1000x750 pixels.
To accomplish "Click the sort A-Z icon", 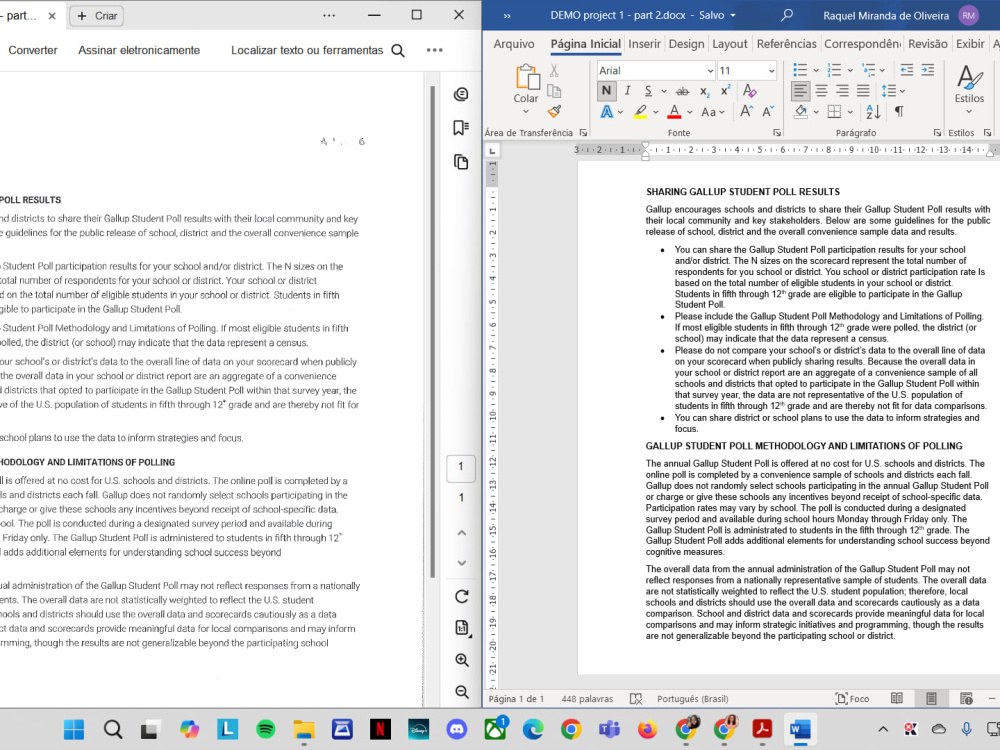I will click(873, 112).
